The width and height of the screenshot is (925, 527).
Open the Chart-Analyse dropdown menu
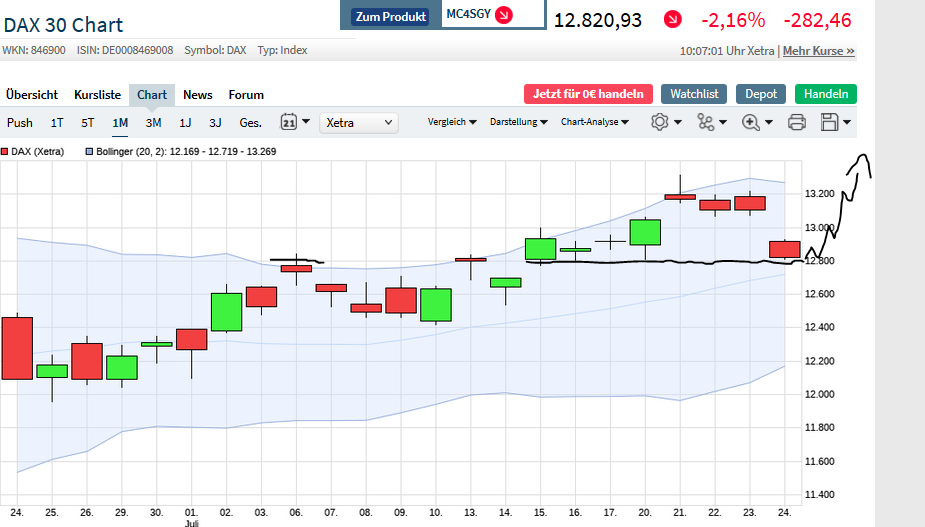click(595, 122)
